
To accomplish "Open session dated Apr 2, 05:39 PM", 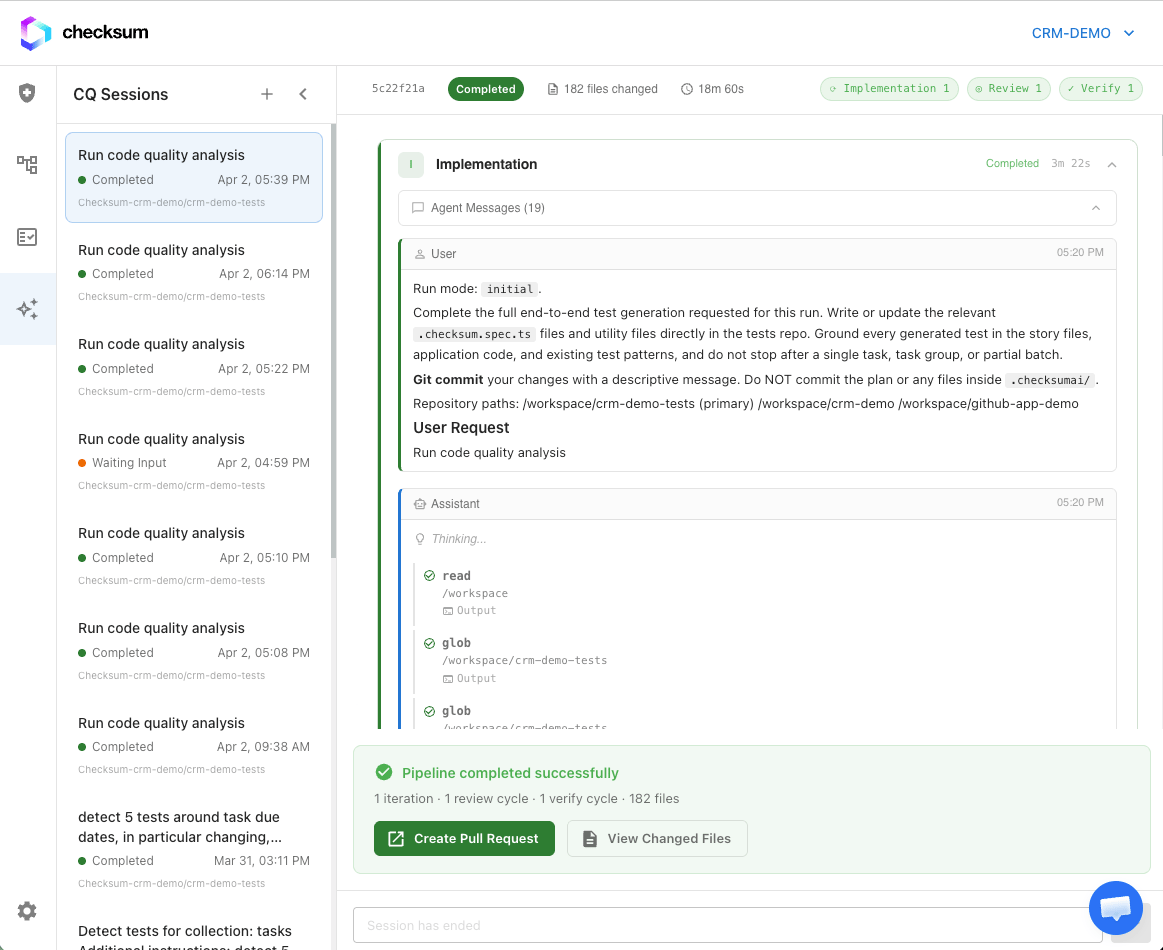I will coord(194,177).
